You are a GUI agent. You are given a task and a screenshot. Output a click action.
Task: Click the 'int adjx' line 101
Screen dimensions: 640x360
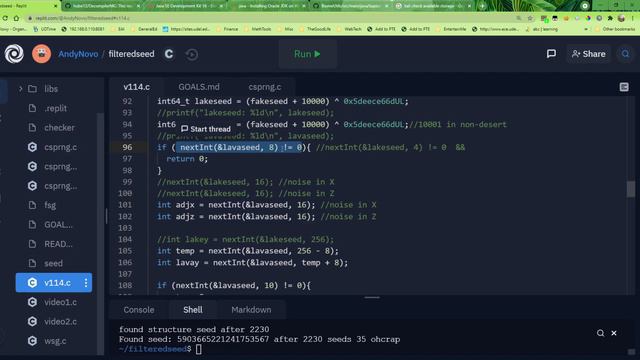tap(267, 205)
